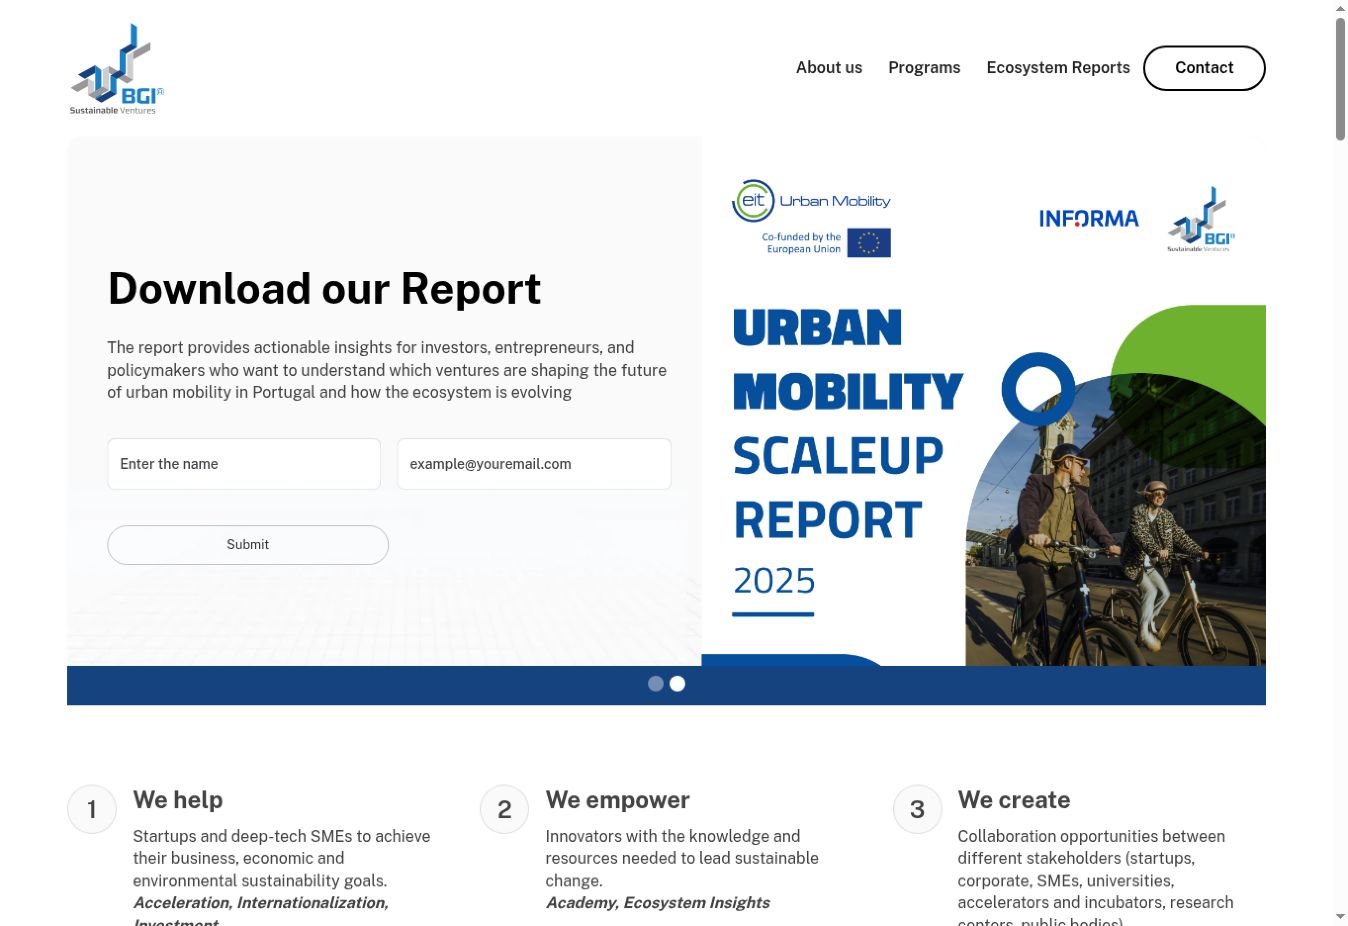Image resolution: width=1348 pixels, height=926 pixels.
Task: Click the 'Download our Report' heading
Action: [324, 289]
